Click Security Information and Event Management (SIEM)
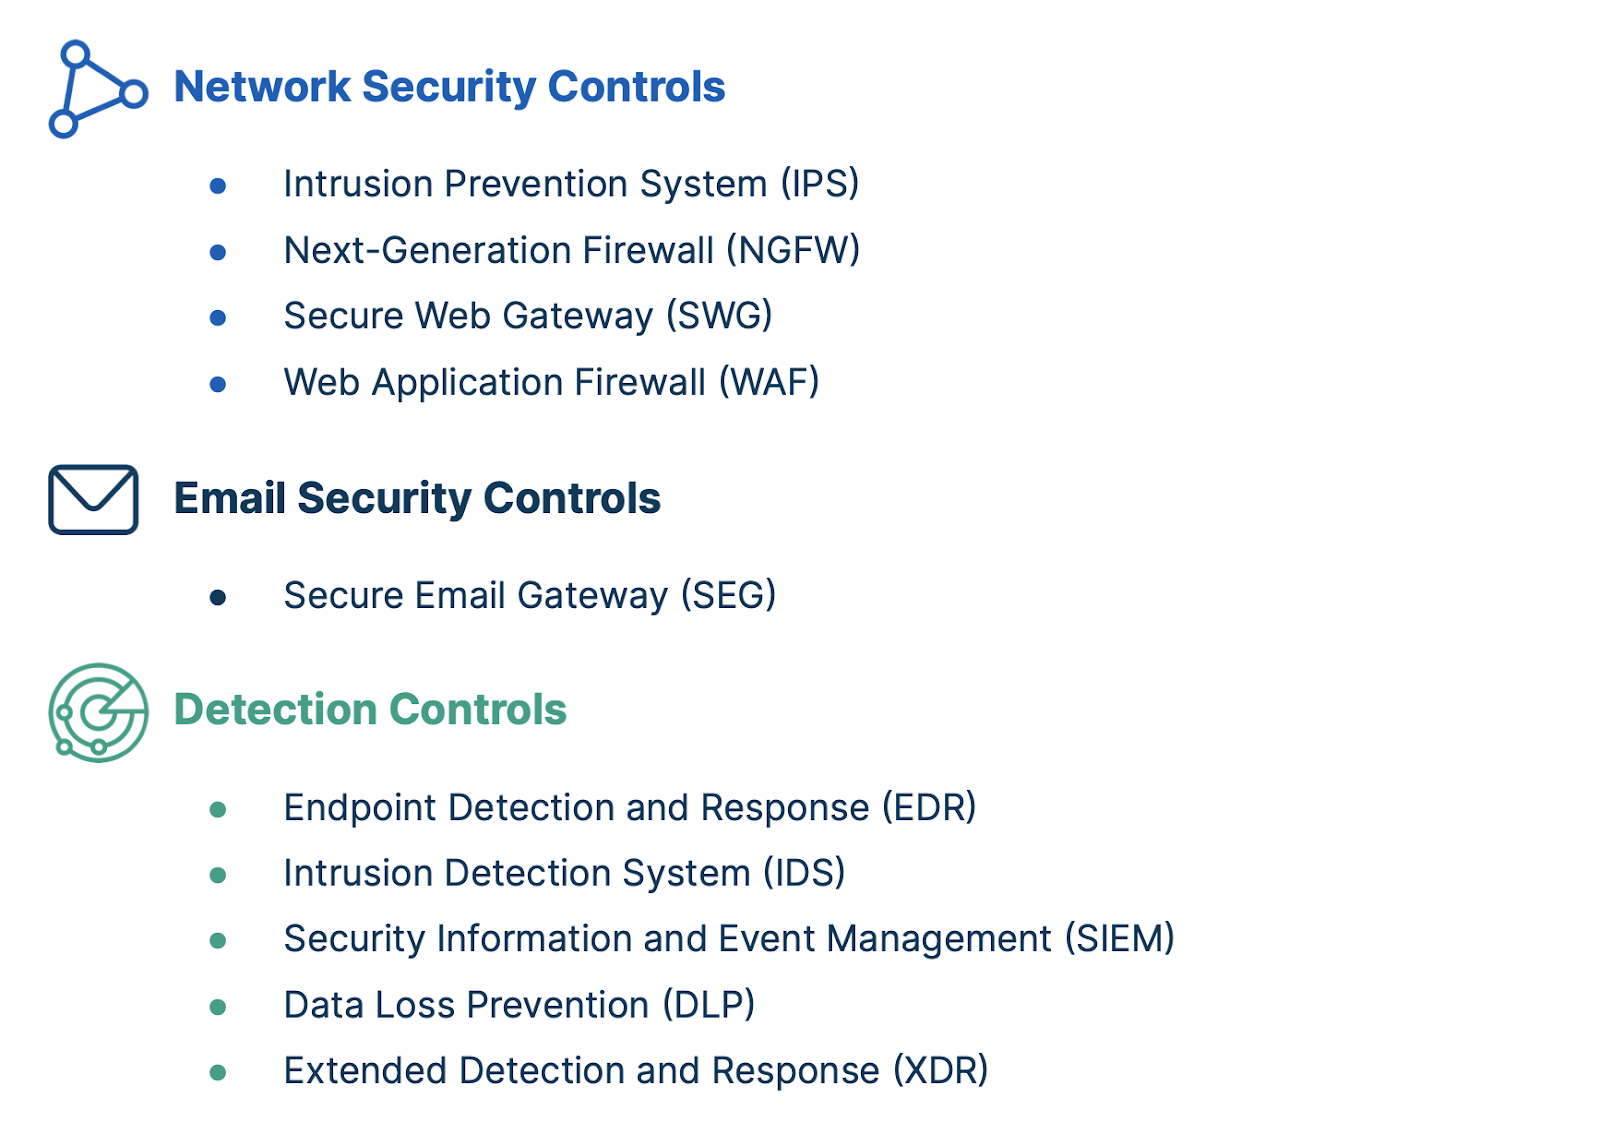Screen dimensions: 1600x1122 click(x=729, y=939)
